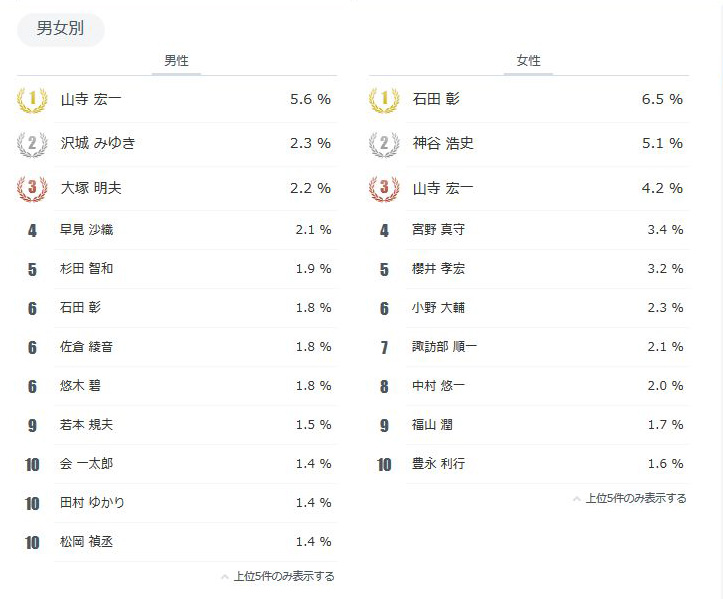This screenshot has width=723, height=599.
Task: Open 石田 彰 at rank 1 in 女性
Action: coord(436,99)
